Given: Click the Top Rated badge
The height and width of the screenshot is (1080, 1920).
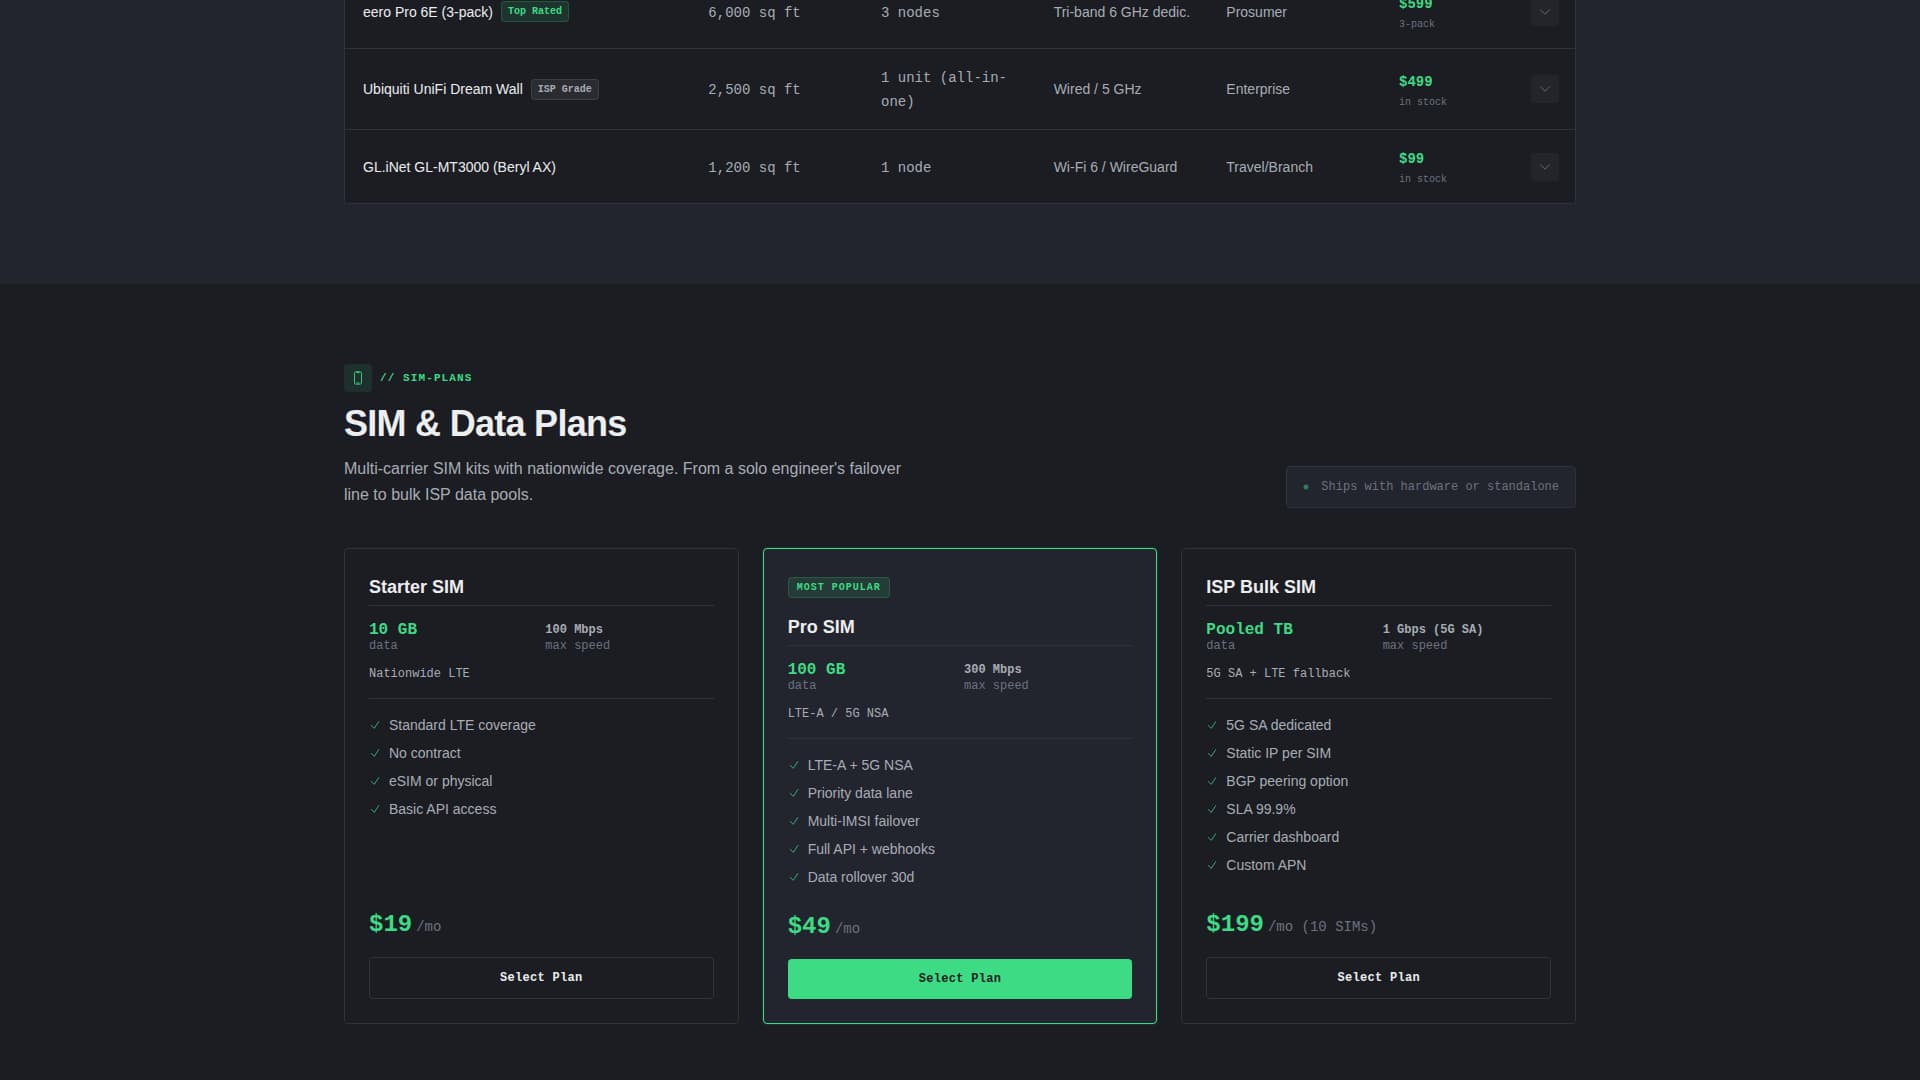Looking at the screenshot, I should [535, 11].
